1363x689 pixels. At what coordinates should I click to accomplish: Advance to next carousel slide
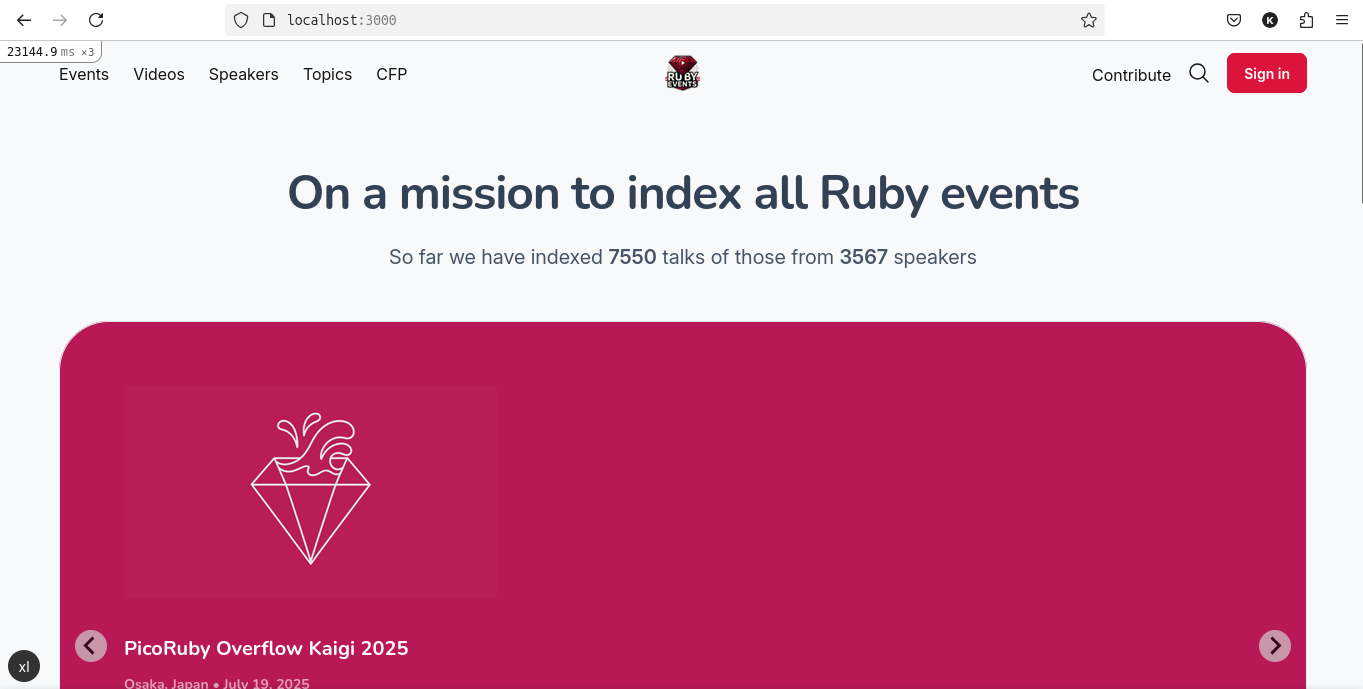coord(1275,646)
